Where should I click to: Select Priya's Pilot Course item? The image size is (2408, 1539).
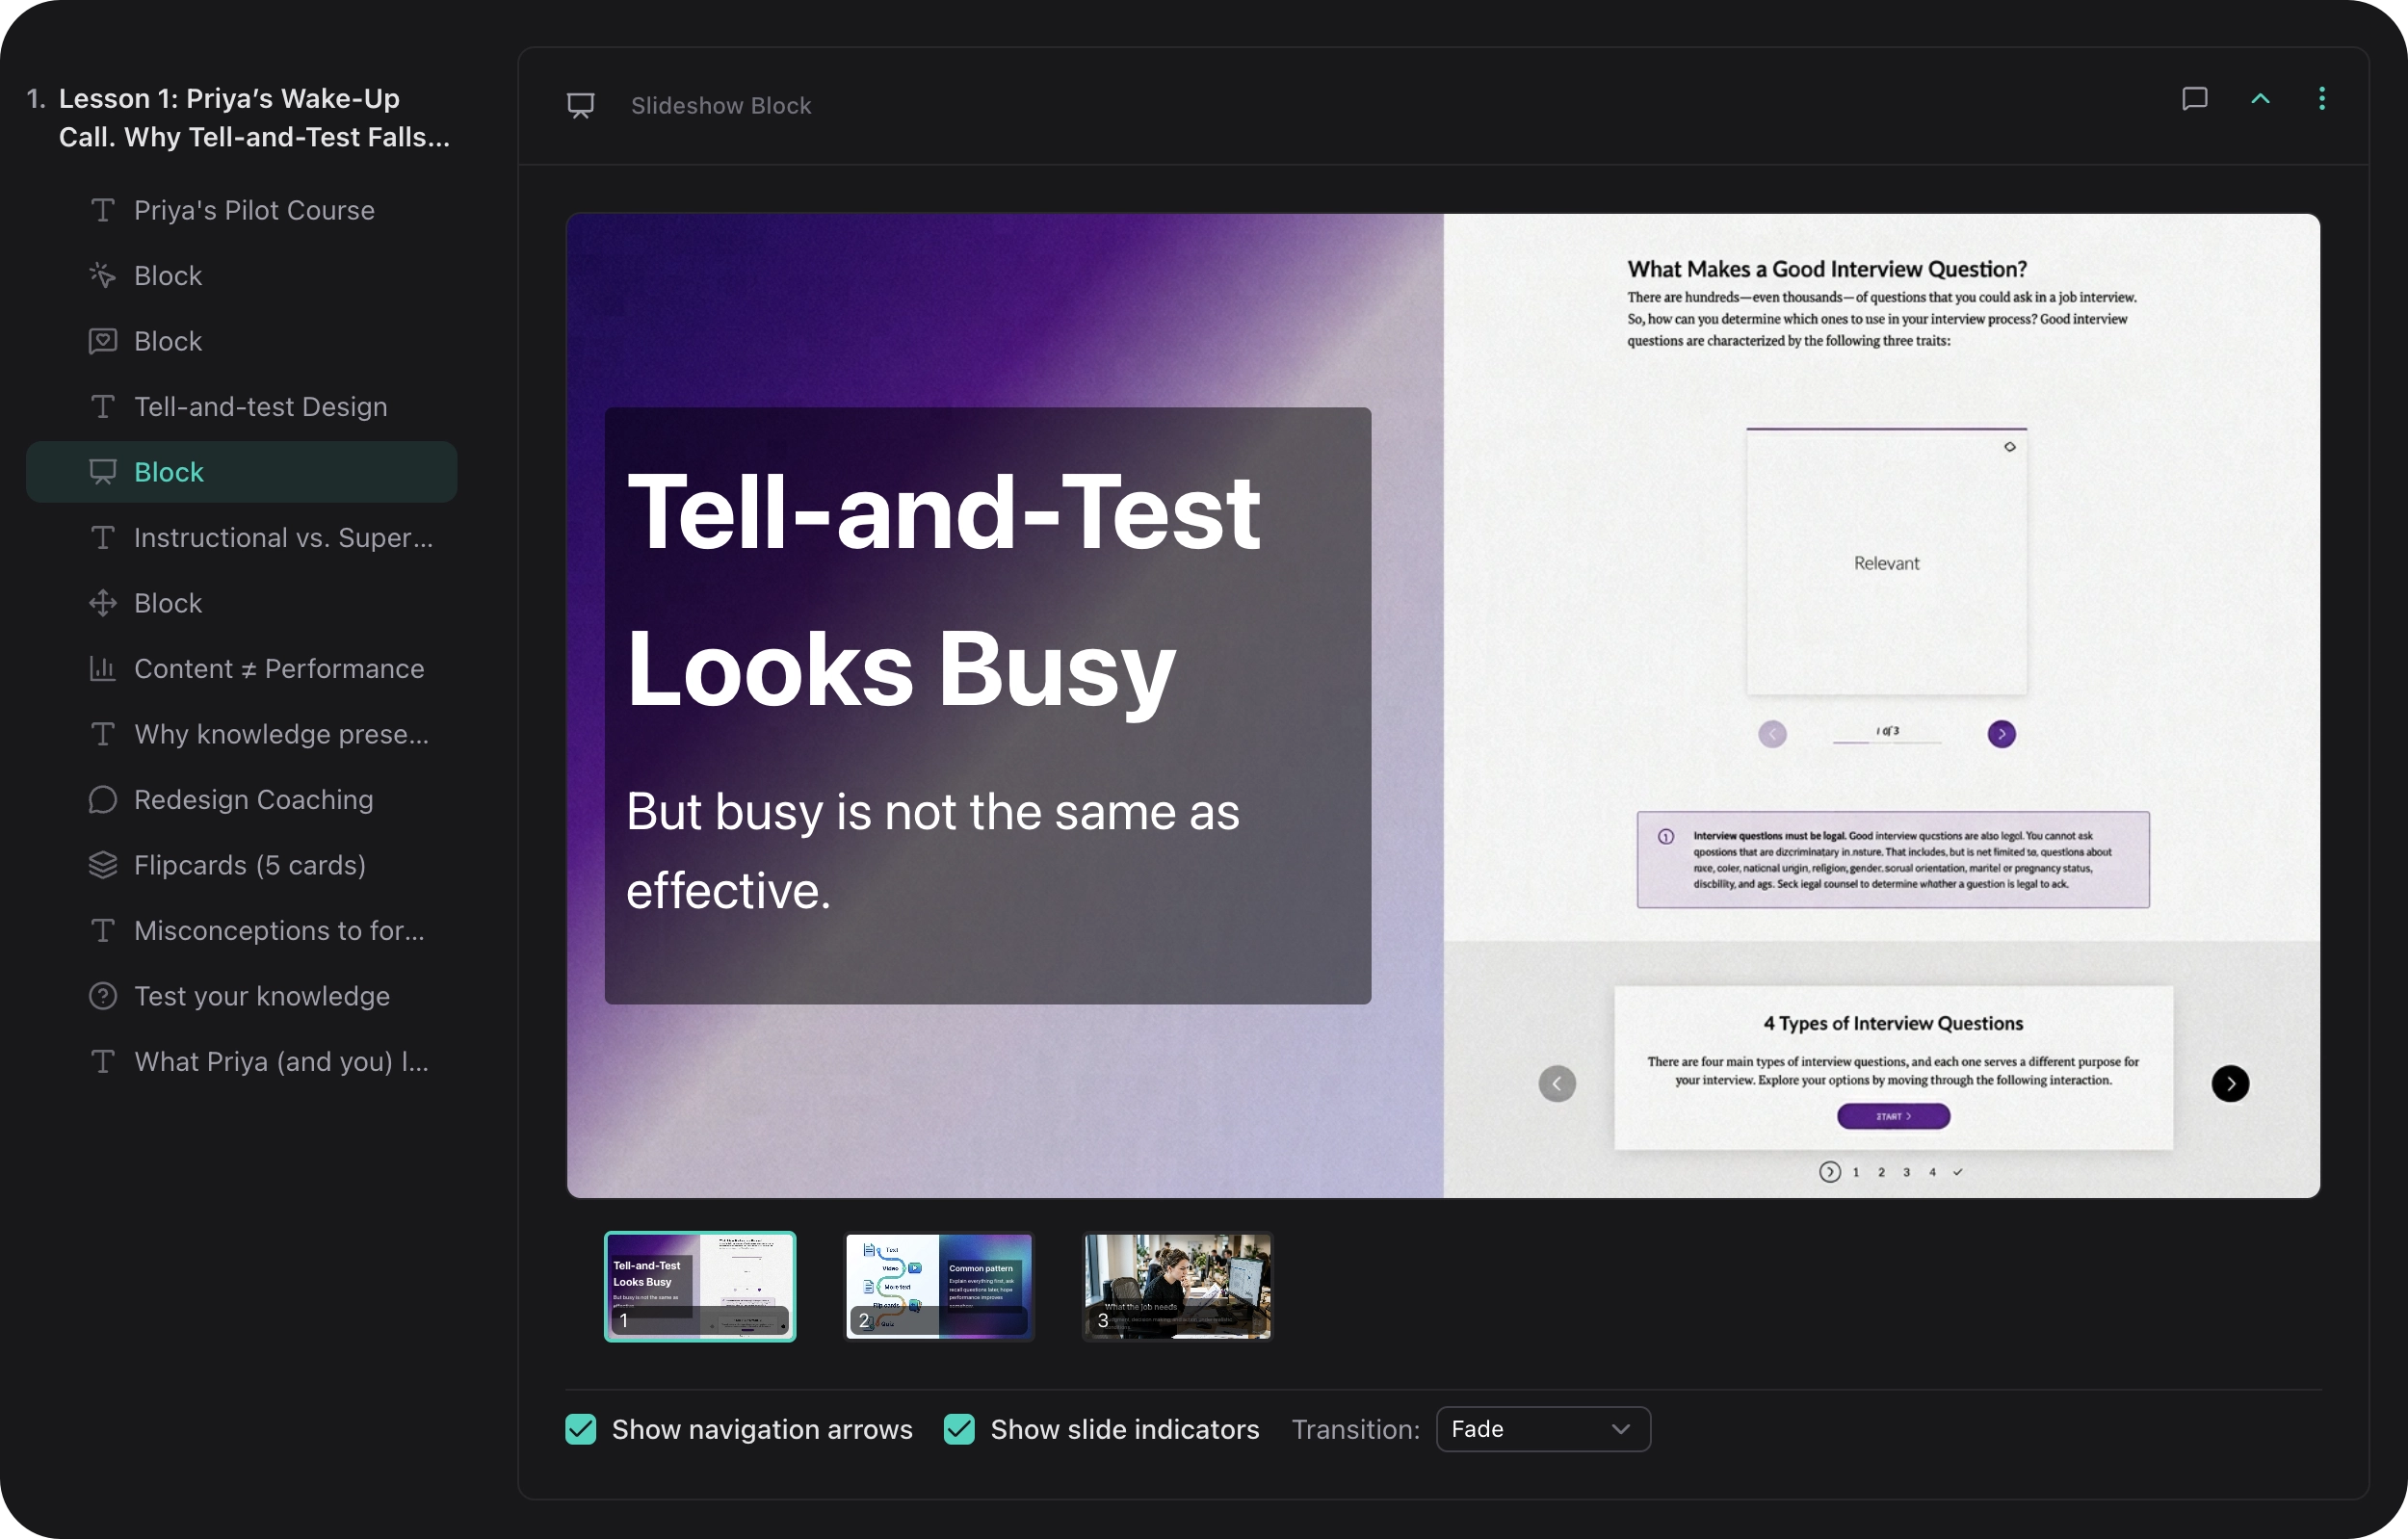254,210
